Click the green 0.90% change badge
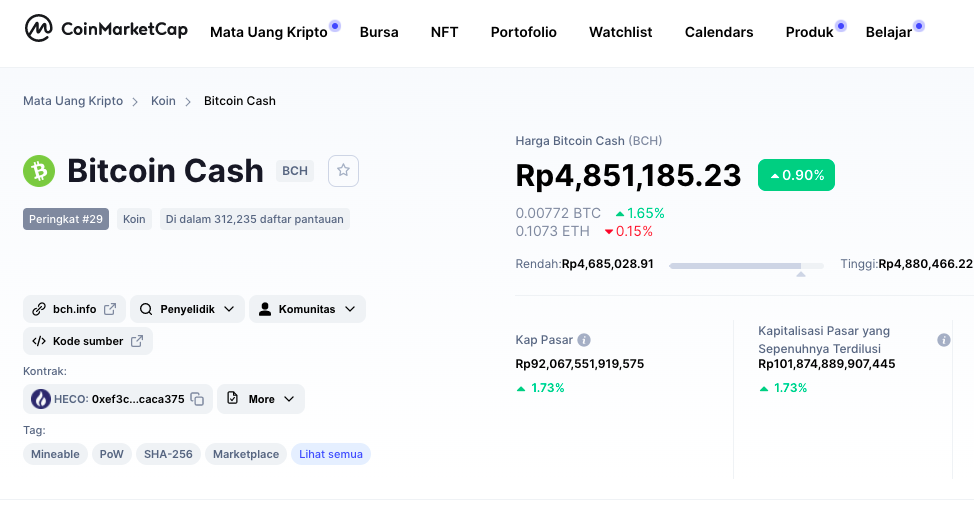The height and width of the screenshot is (512, 974). coord(796,175)
